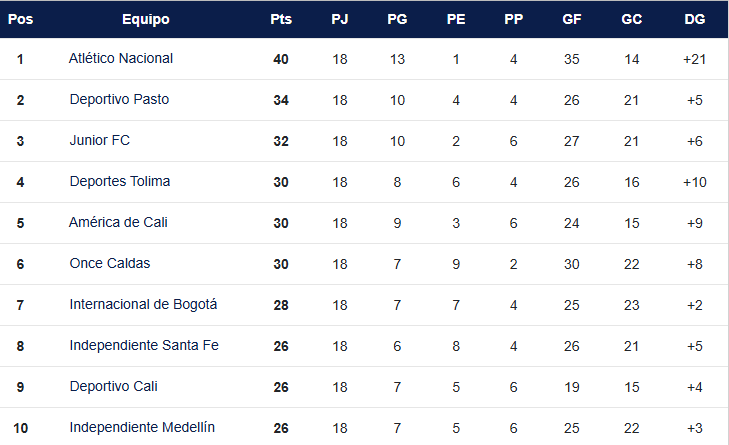The height and width of the screenshot is (445, 729).
Task: Click the DG column header
Action: (x=694, y=19)
